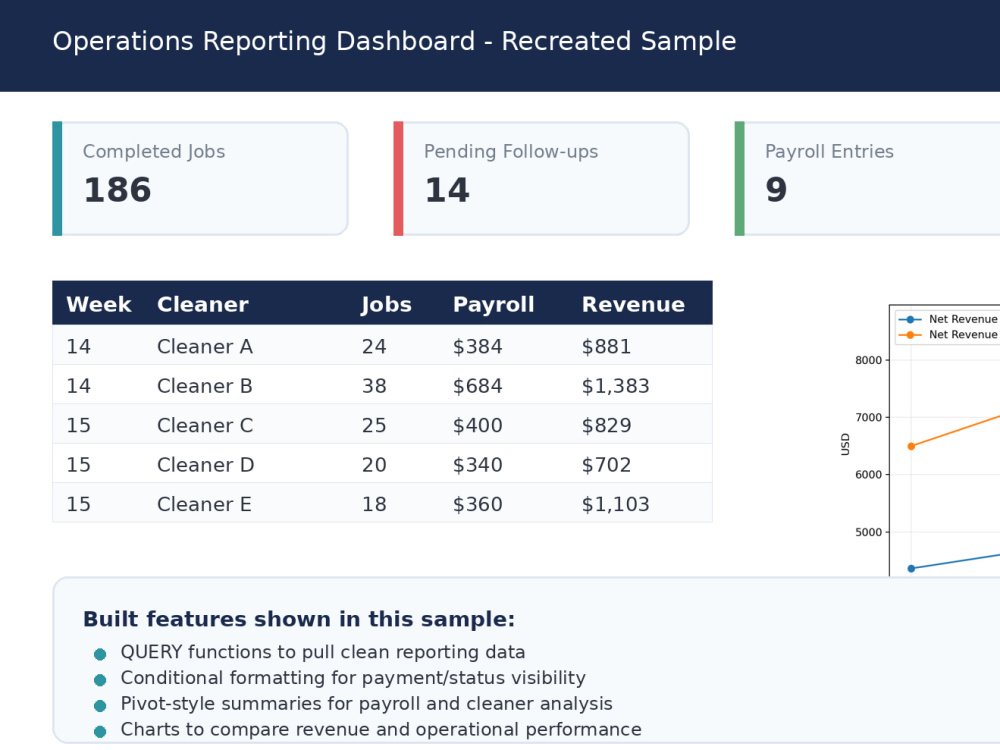
Task: Click the Payroll column header
Action: [494, 304]
